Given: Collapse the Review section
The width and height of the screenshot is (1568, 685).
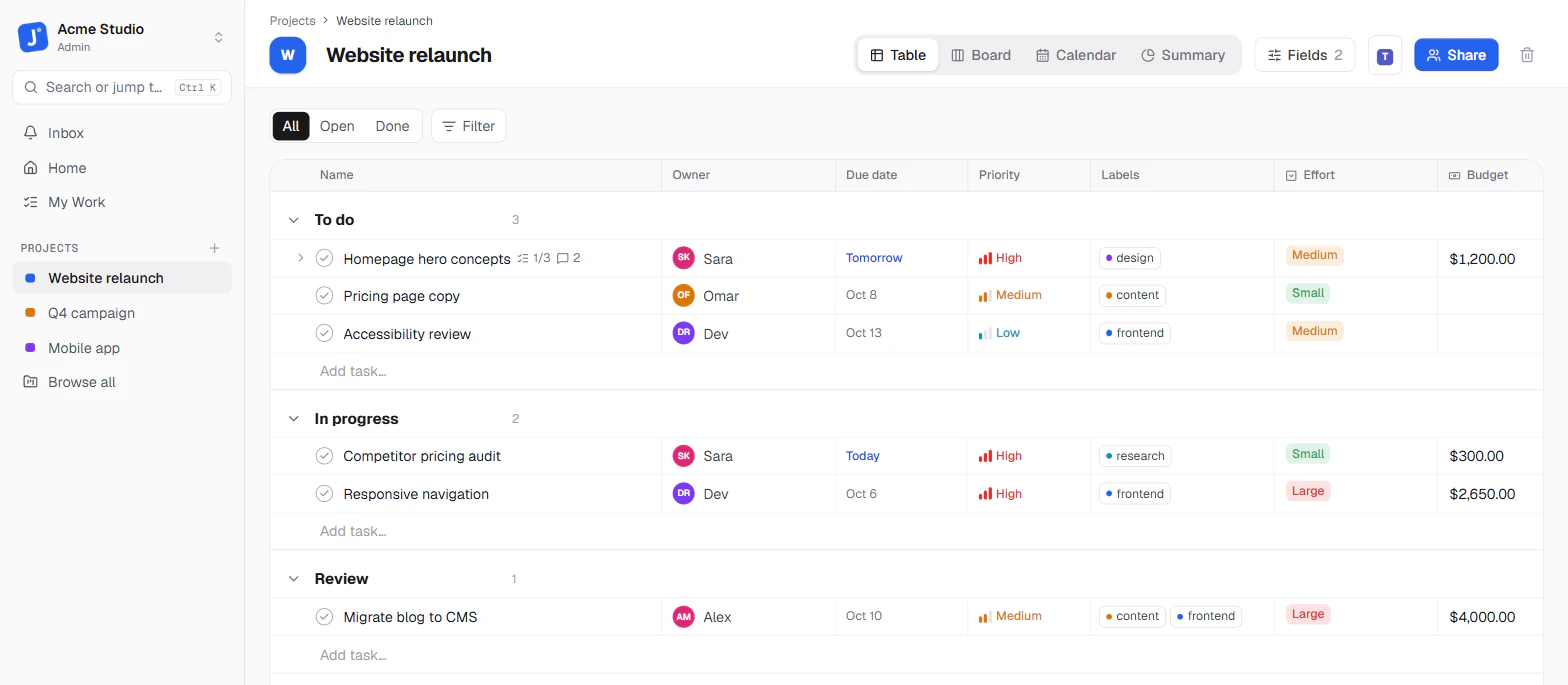Looking at the screenshot, I should pos(293,579).
